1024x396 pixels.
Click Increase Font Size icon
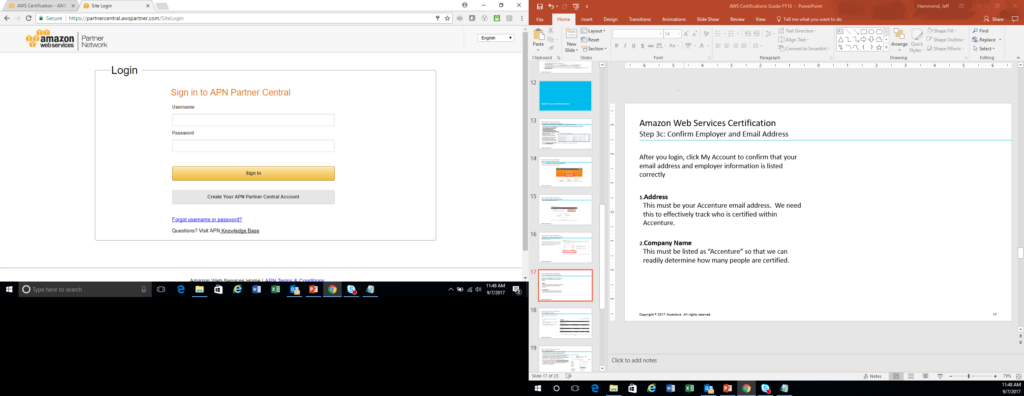(x=687, y=33)
